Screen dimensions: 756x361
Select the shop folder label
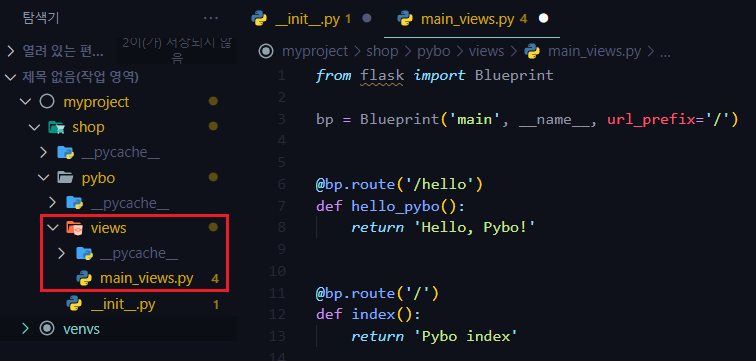coord(88,127)
